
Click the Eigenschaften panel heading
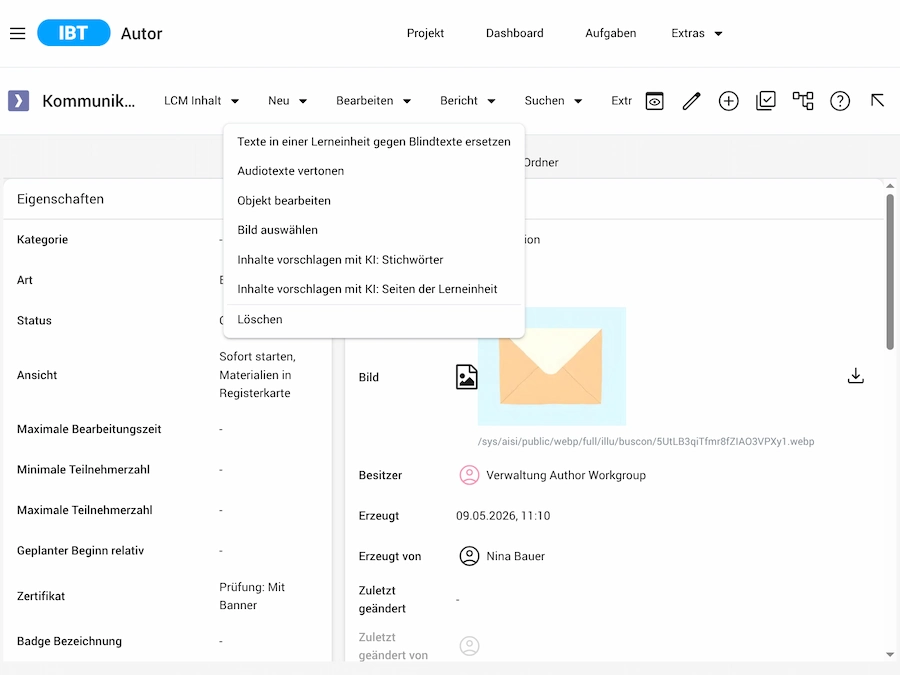[60, 199]
